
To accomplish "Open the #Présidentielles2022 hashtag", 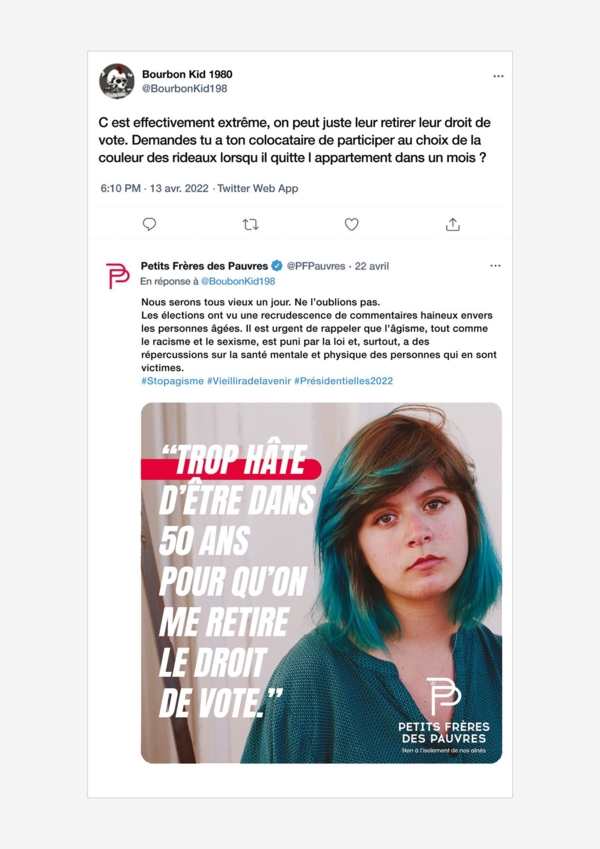I will pos(343,381).
